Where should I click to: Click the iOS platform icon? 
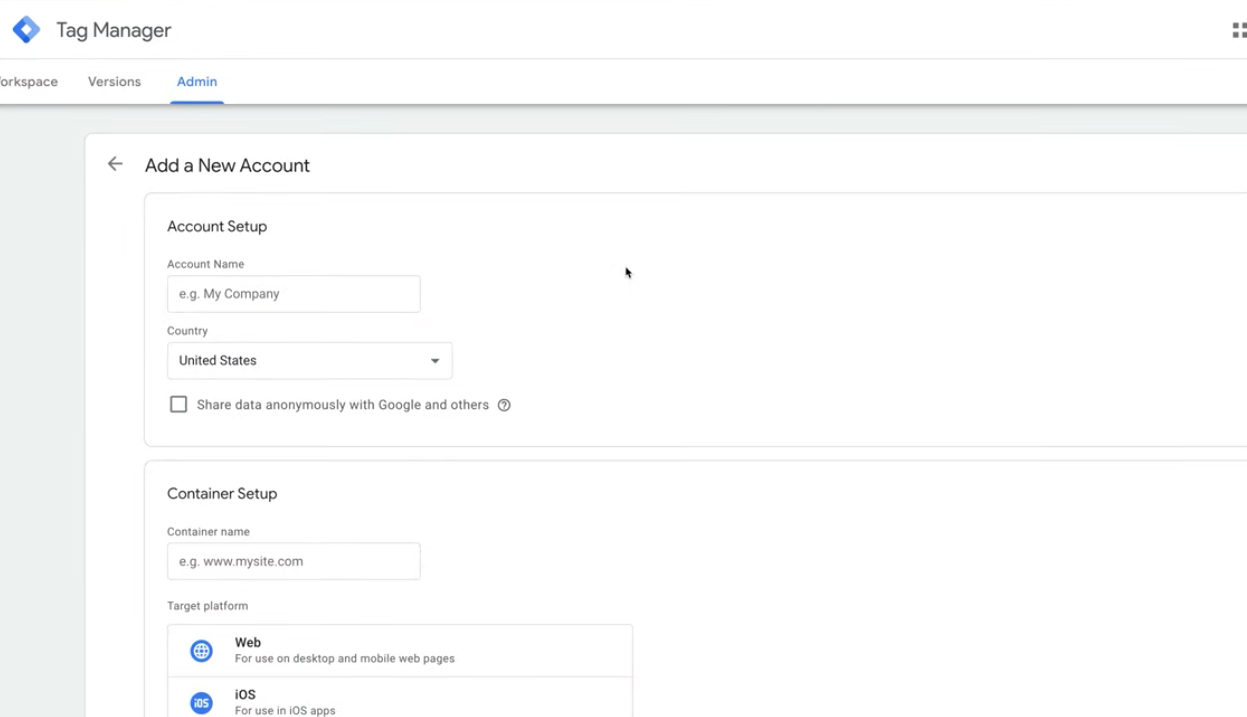[202, 703]
